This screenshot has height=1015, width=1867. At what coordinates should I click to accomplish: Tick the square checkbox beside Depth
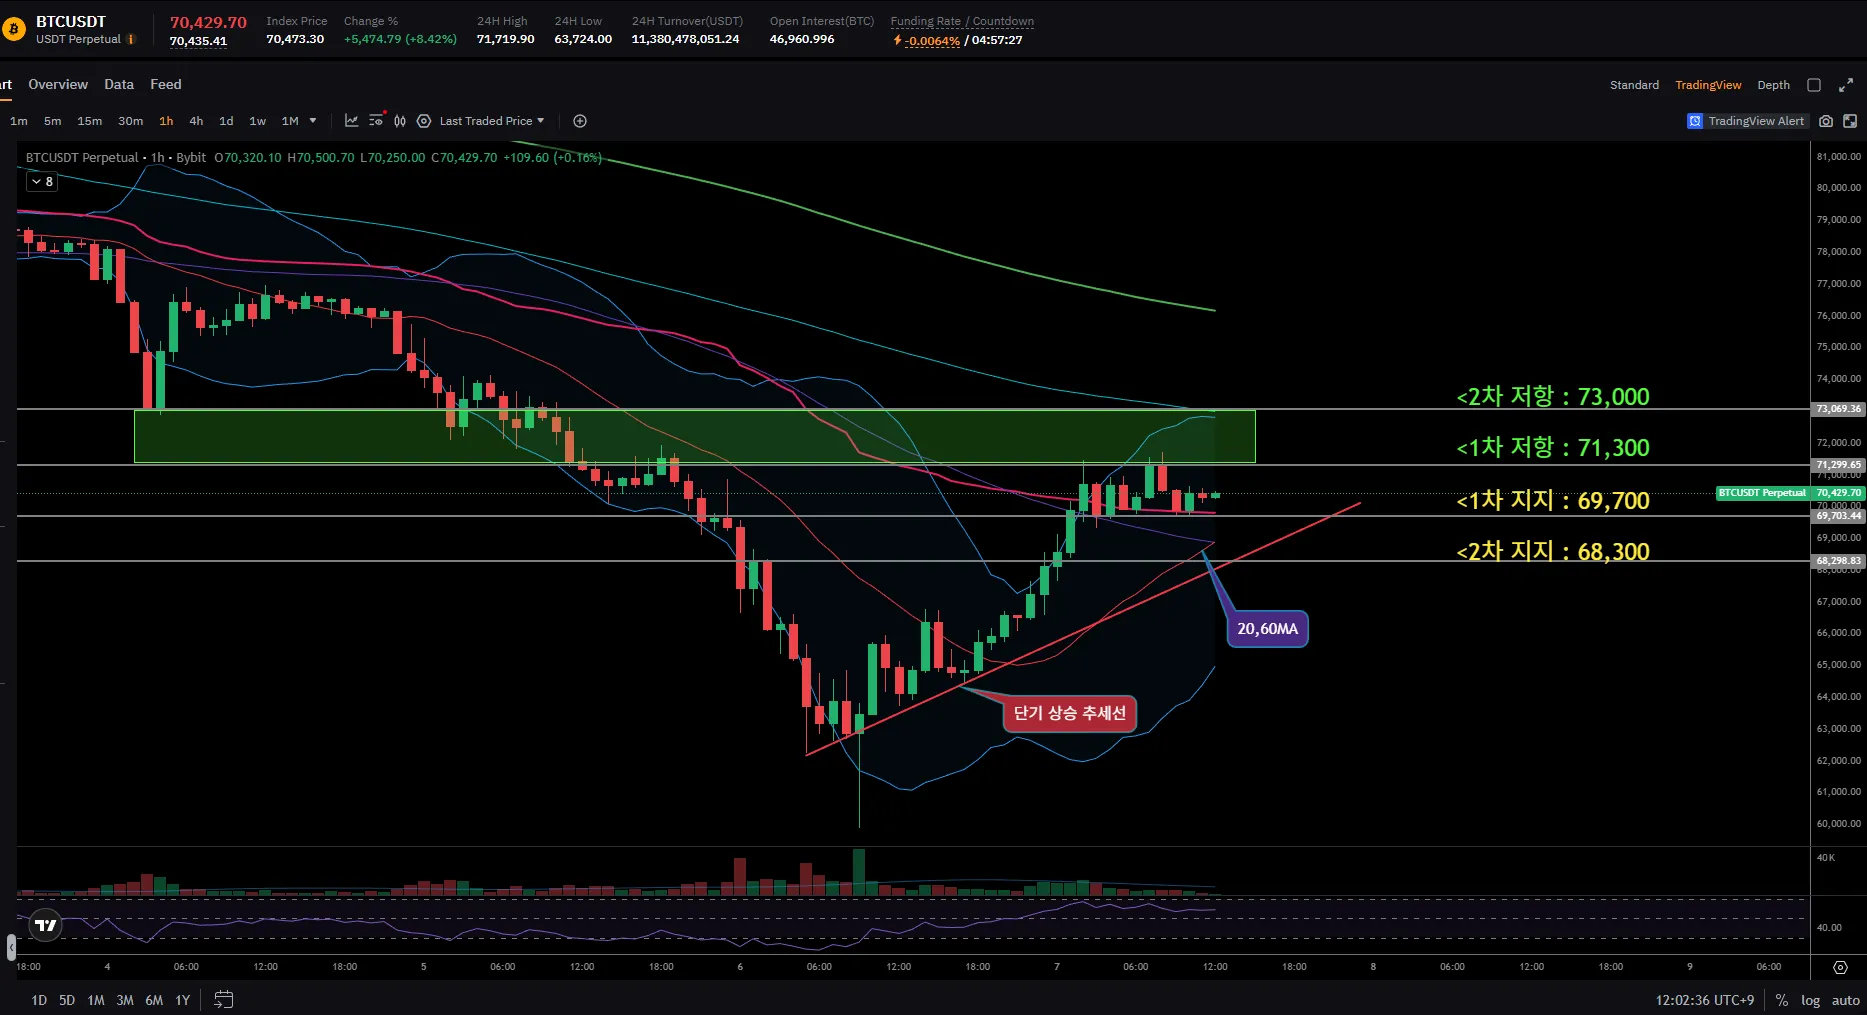[1814, 85]
